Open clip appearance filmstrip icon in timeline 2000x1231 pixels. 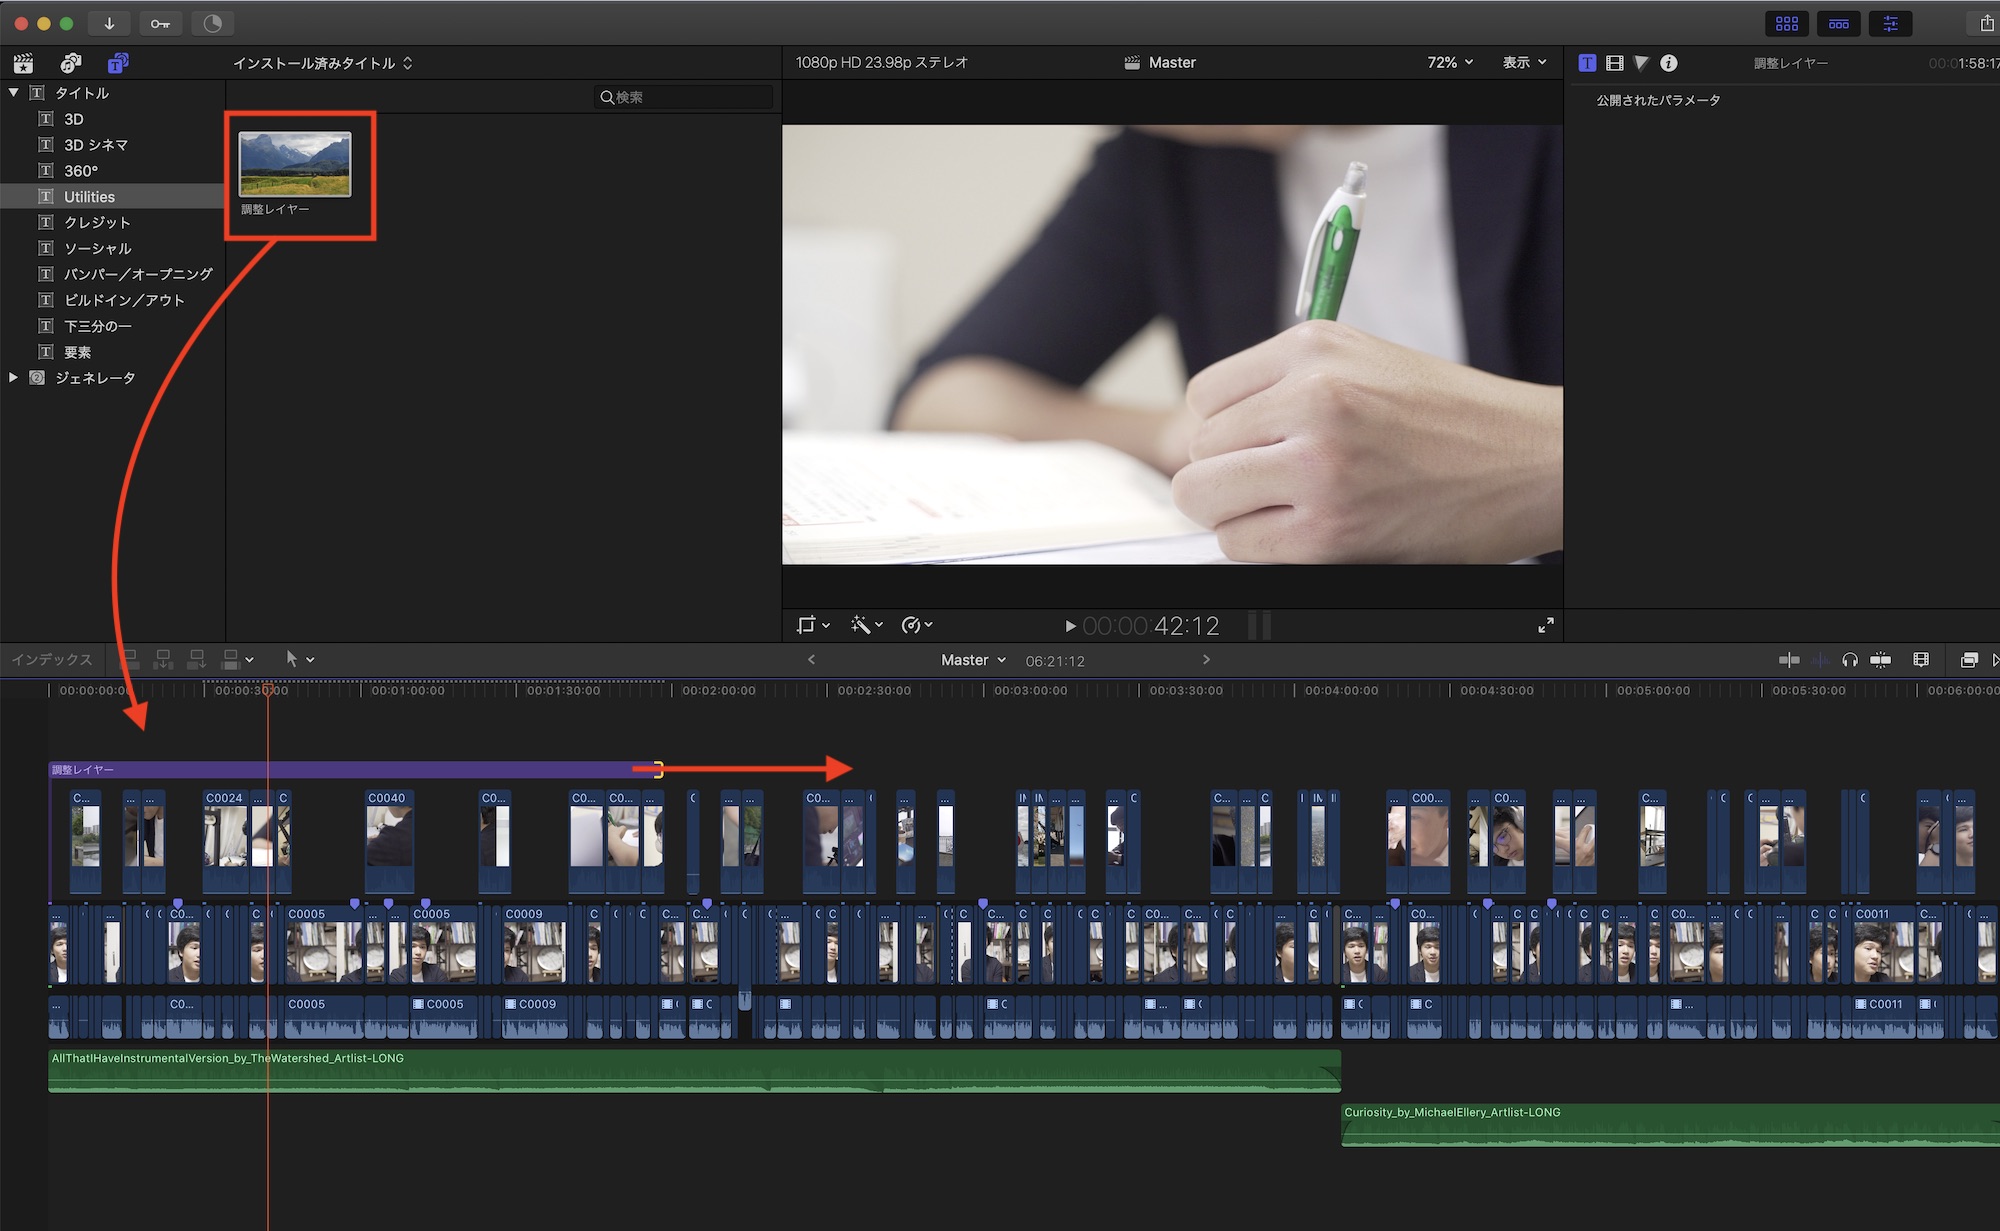click(1920, 659)
